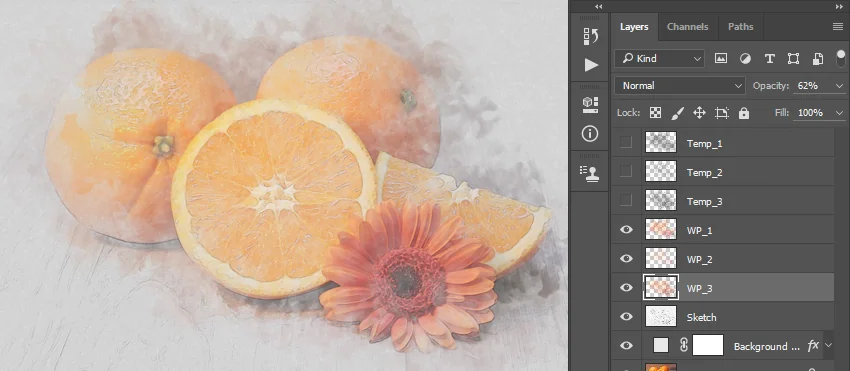Open the Fill slider dropdown arrow

tap(840, 113)
